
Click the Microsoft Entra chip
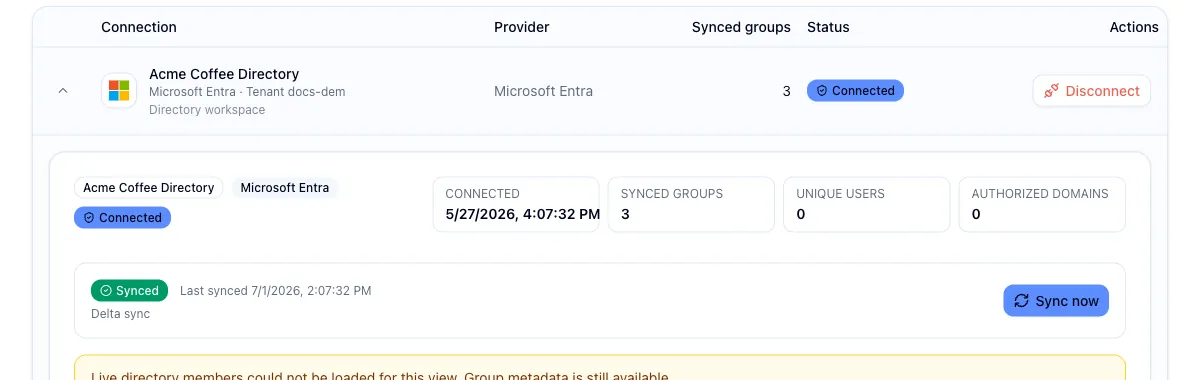pos(285,188)
